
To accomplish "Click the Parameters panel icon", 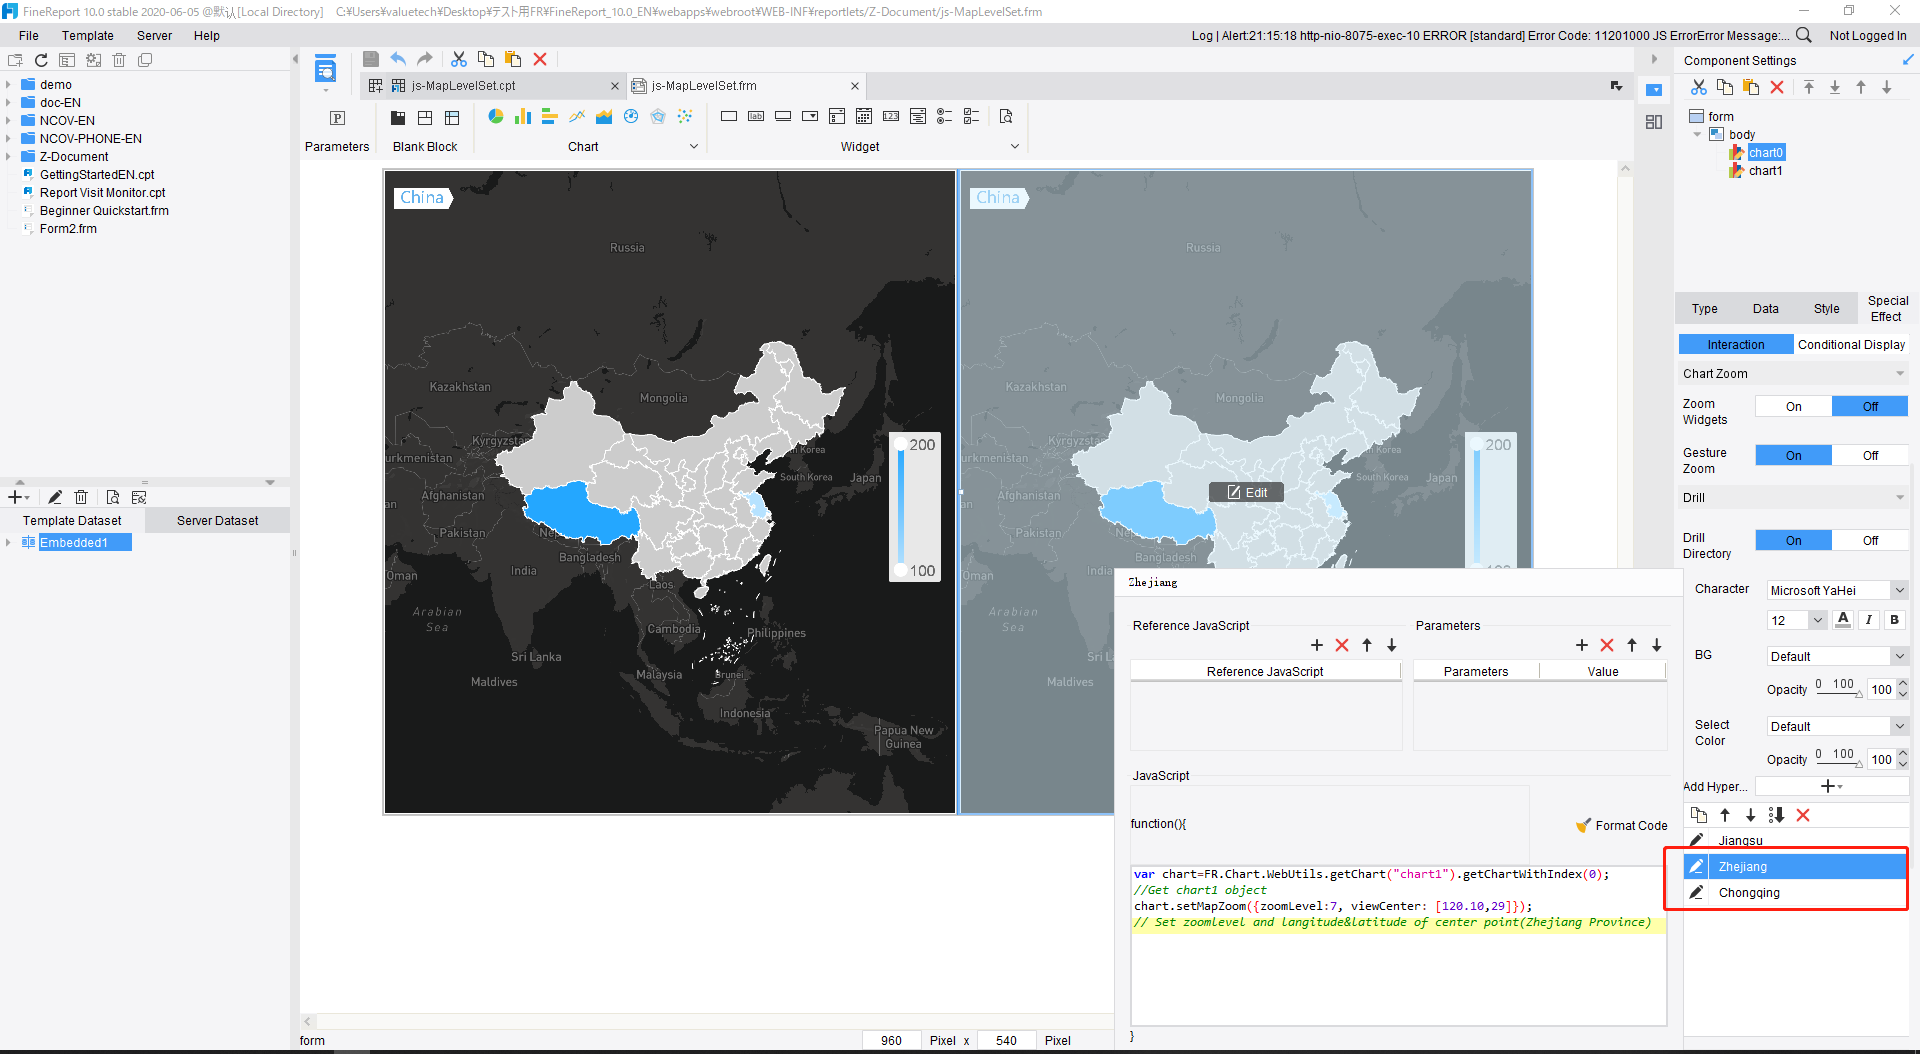I will pyautogui.click(x=337, y=118).
